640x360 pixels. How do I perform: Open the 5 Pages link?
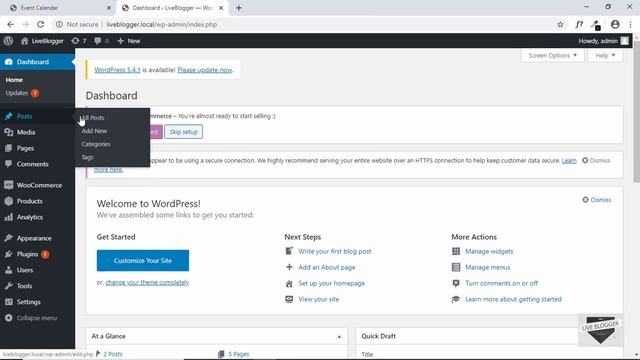238,354
